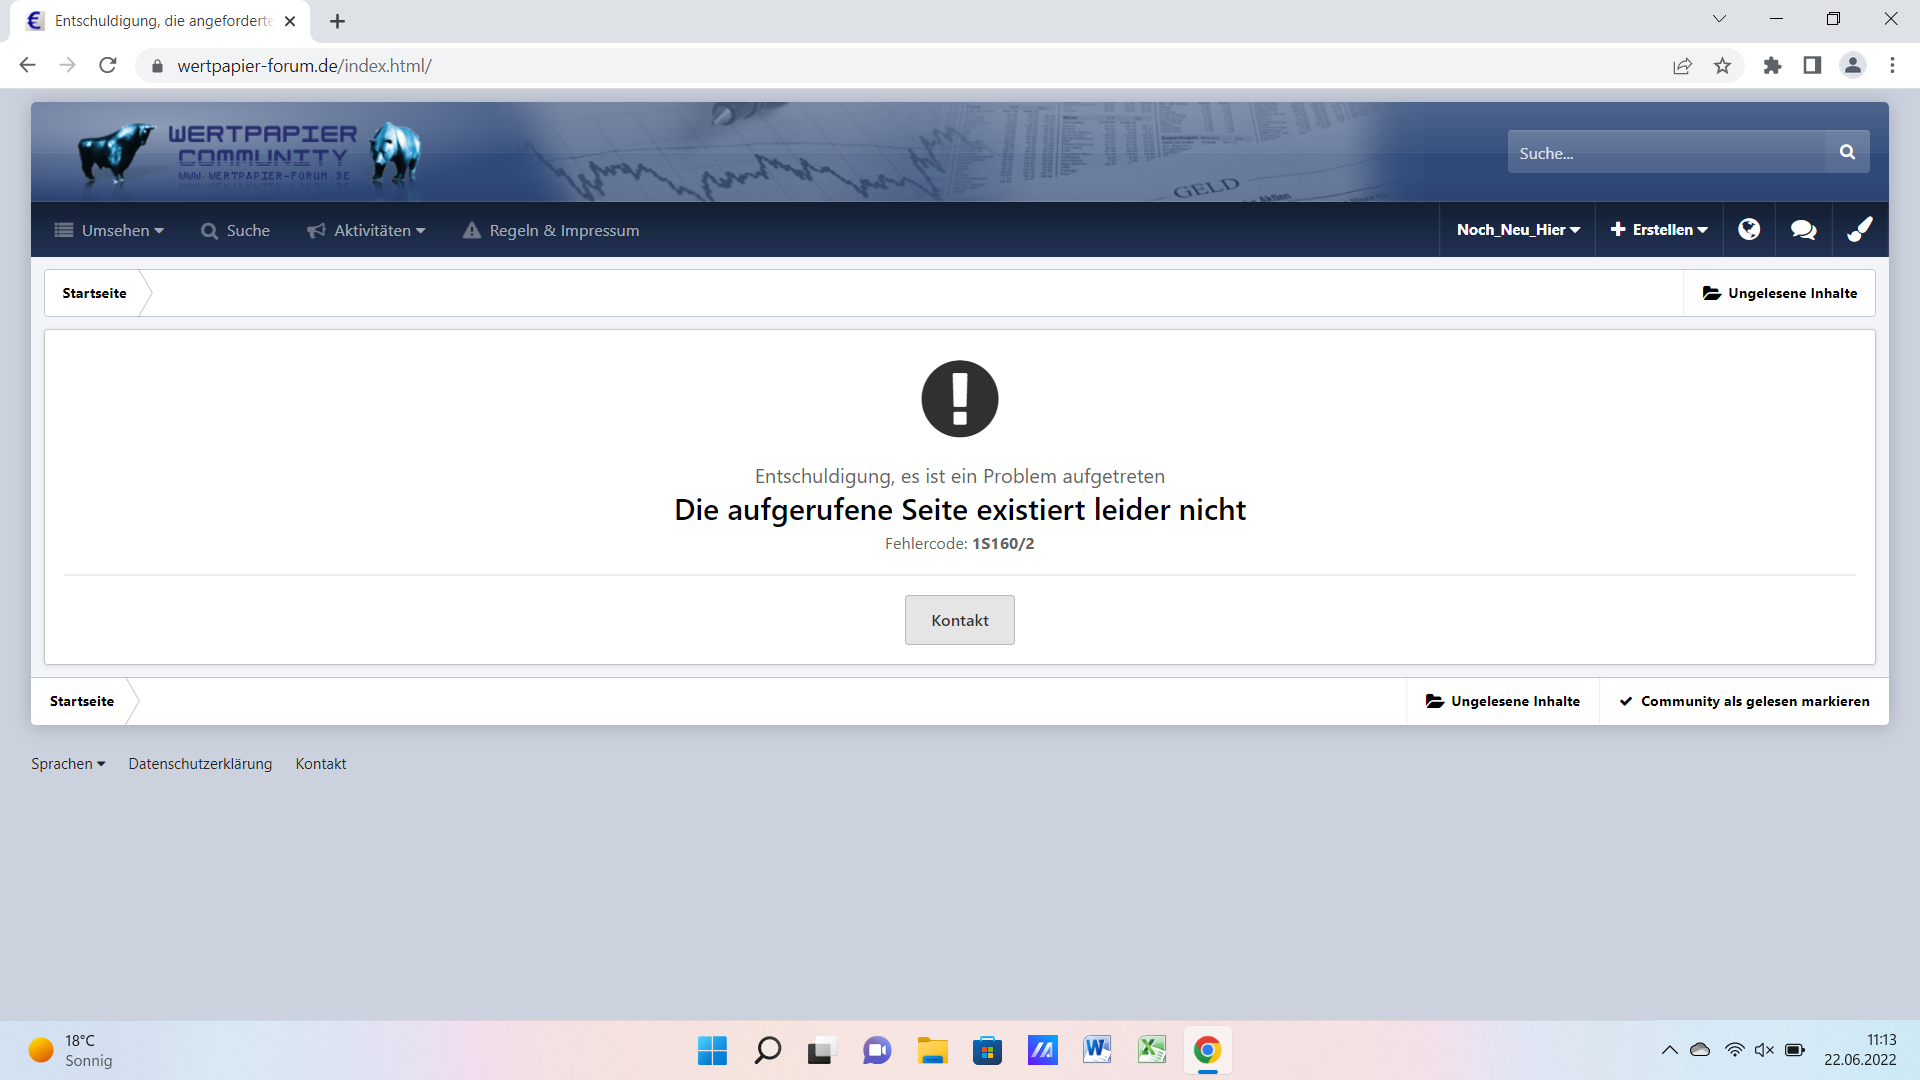Expand the Aktivitäten dropdown
This screenshot has height=1080, width=1920.
[367, 230]
